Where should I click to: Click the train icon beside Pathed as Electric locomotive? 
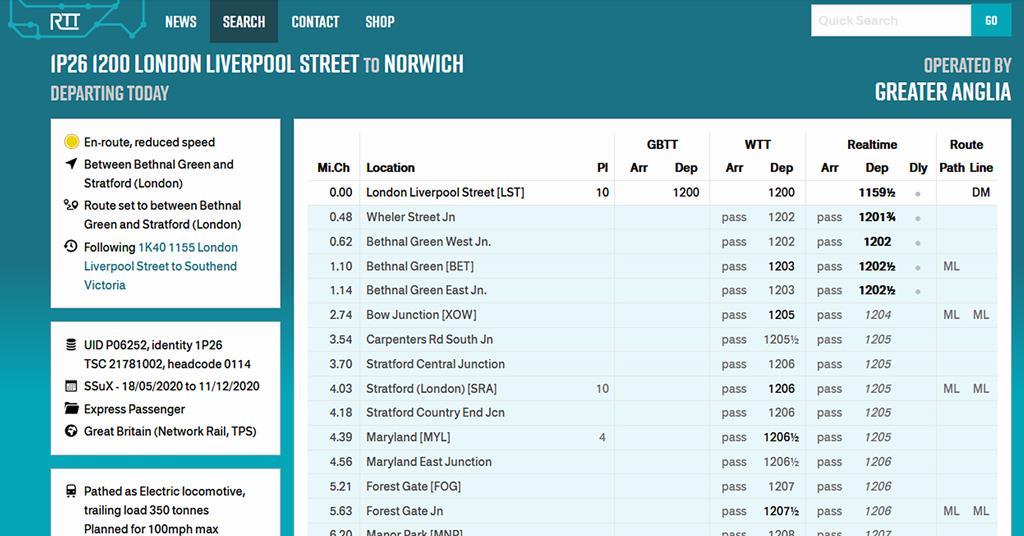(x=71, y=491)
